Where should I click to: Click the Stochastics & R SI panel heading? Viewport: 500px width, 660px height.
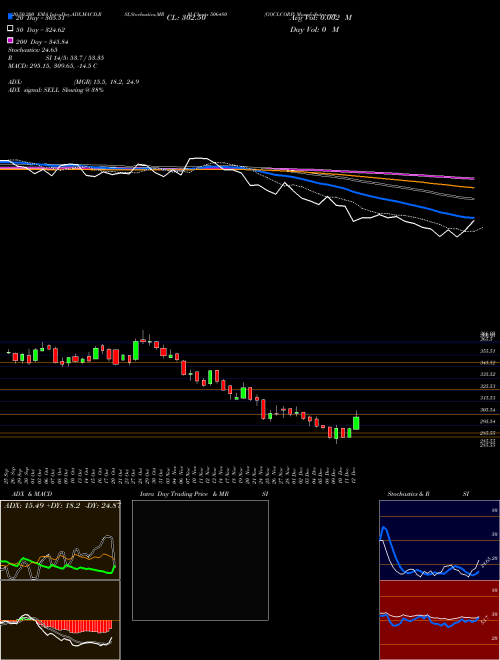coord(428,494)
